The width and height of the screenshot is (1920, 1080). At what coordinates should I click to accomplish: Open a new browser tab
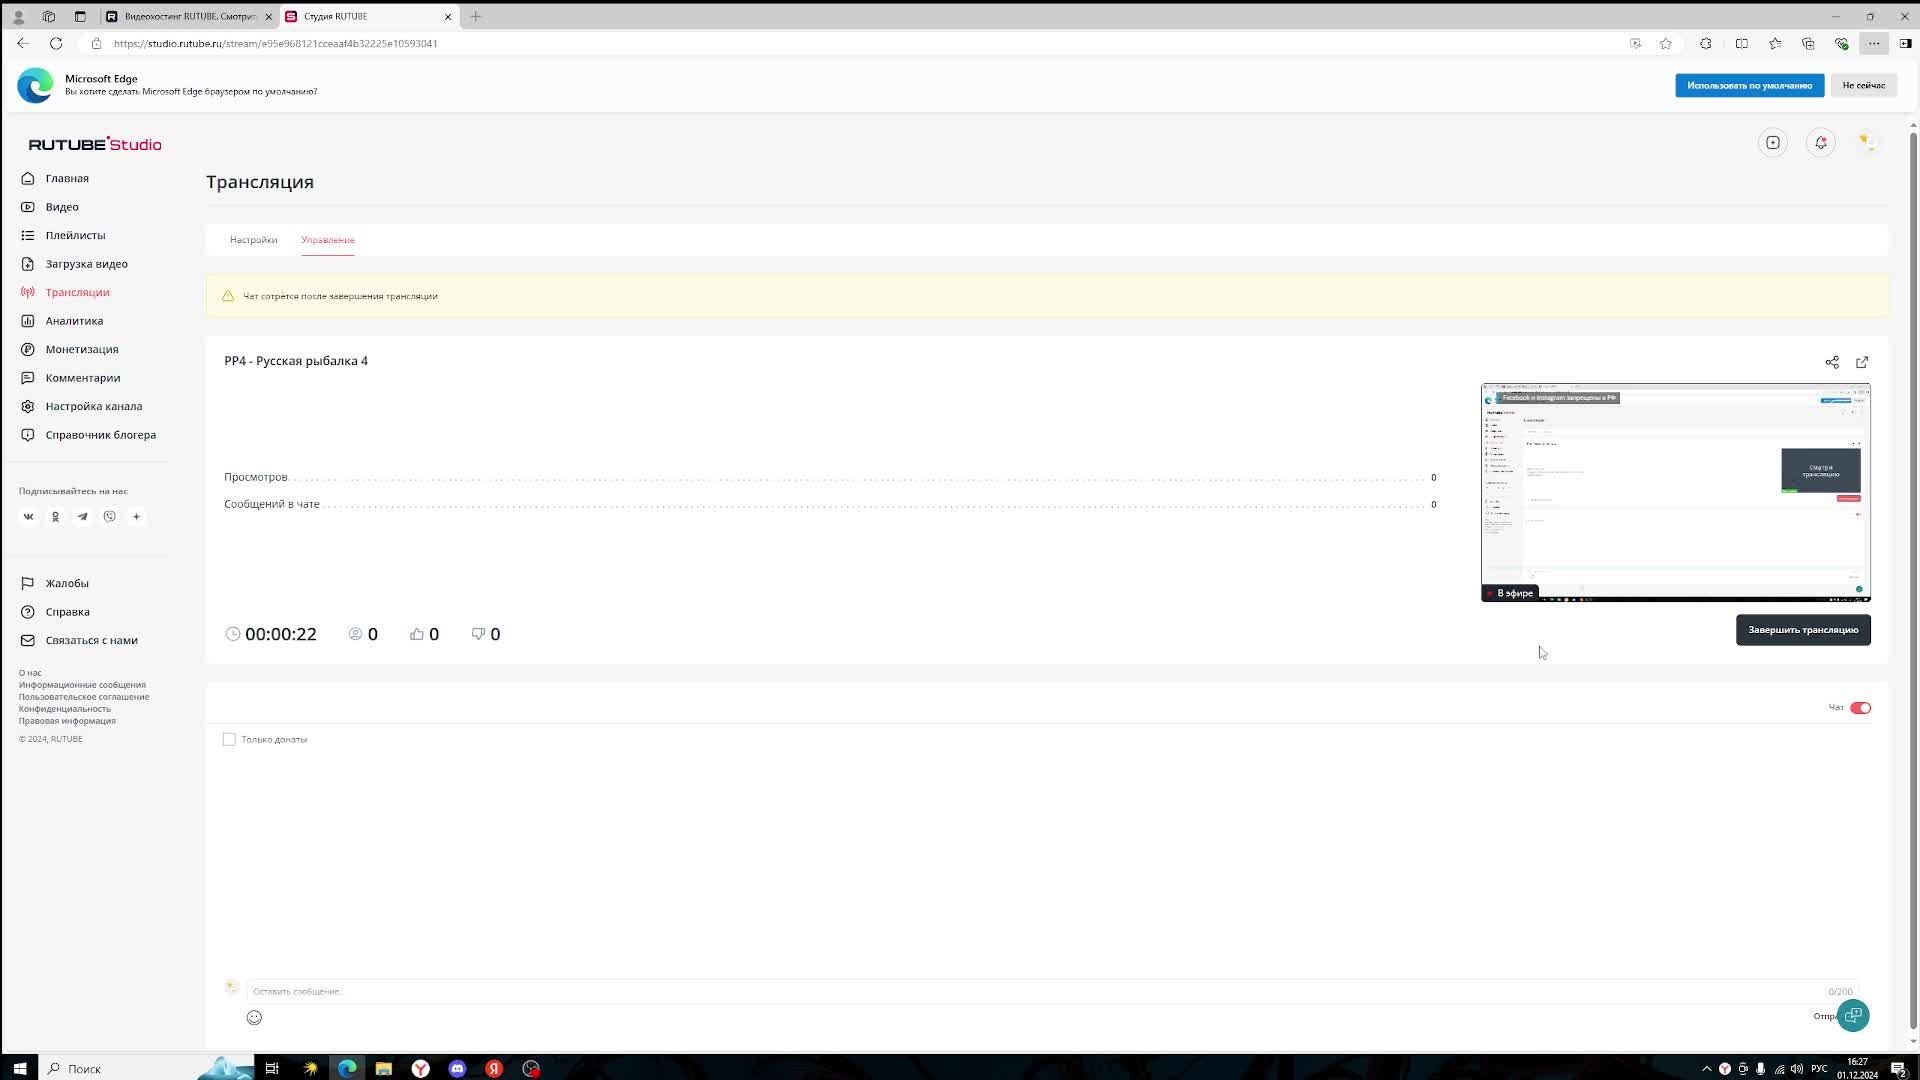click(476, 16)
